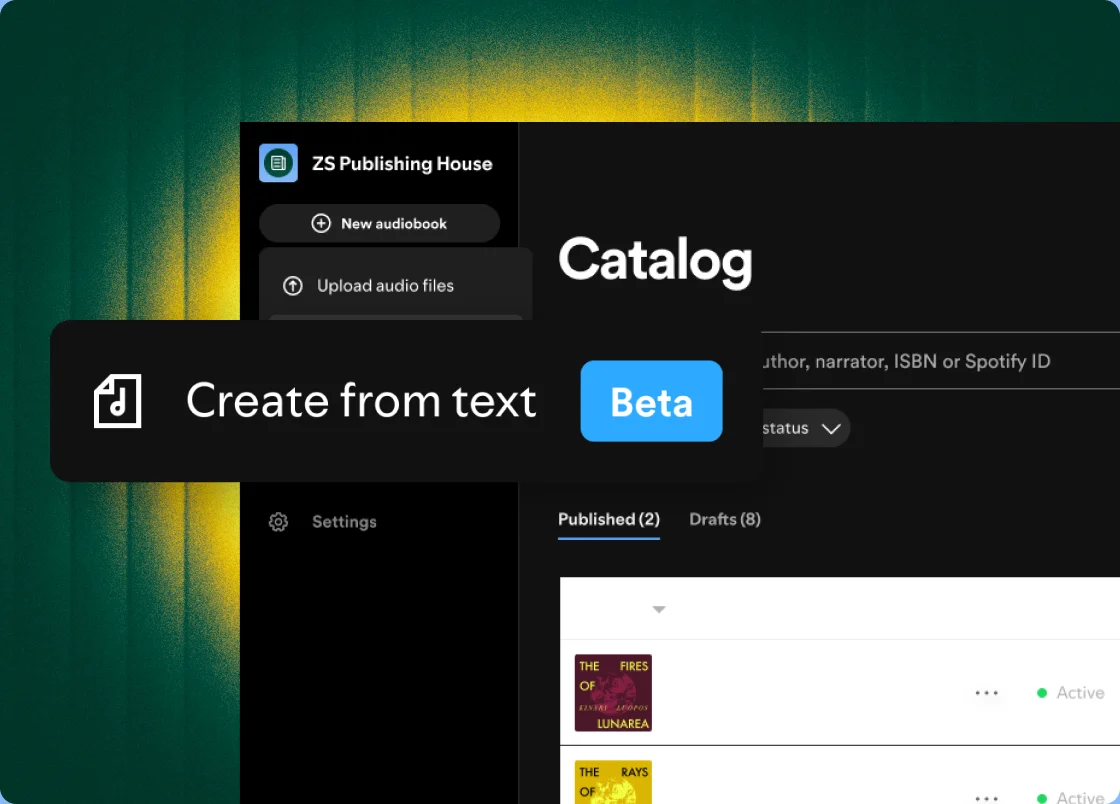Open more options for The Rays Of row

click(986, 798)
